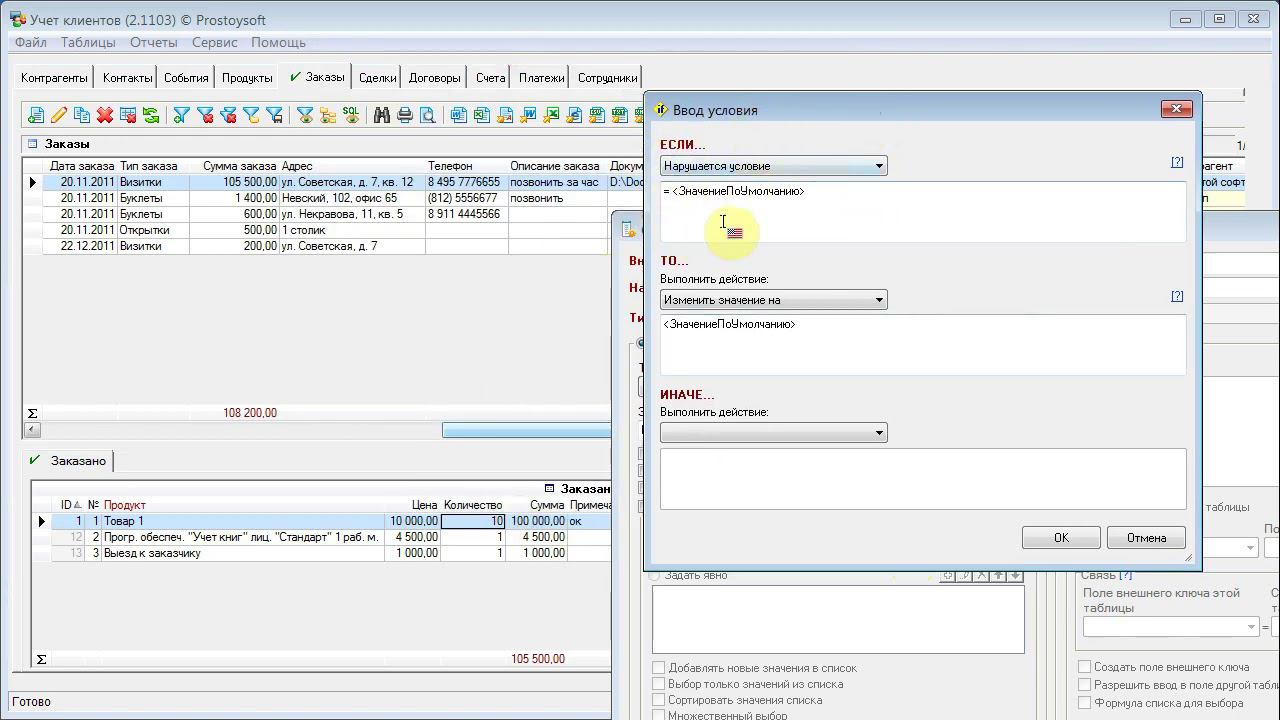Click OK in Ввод условия dialog

coord(1061,538)
